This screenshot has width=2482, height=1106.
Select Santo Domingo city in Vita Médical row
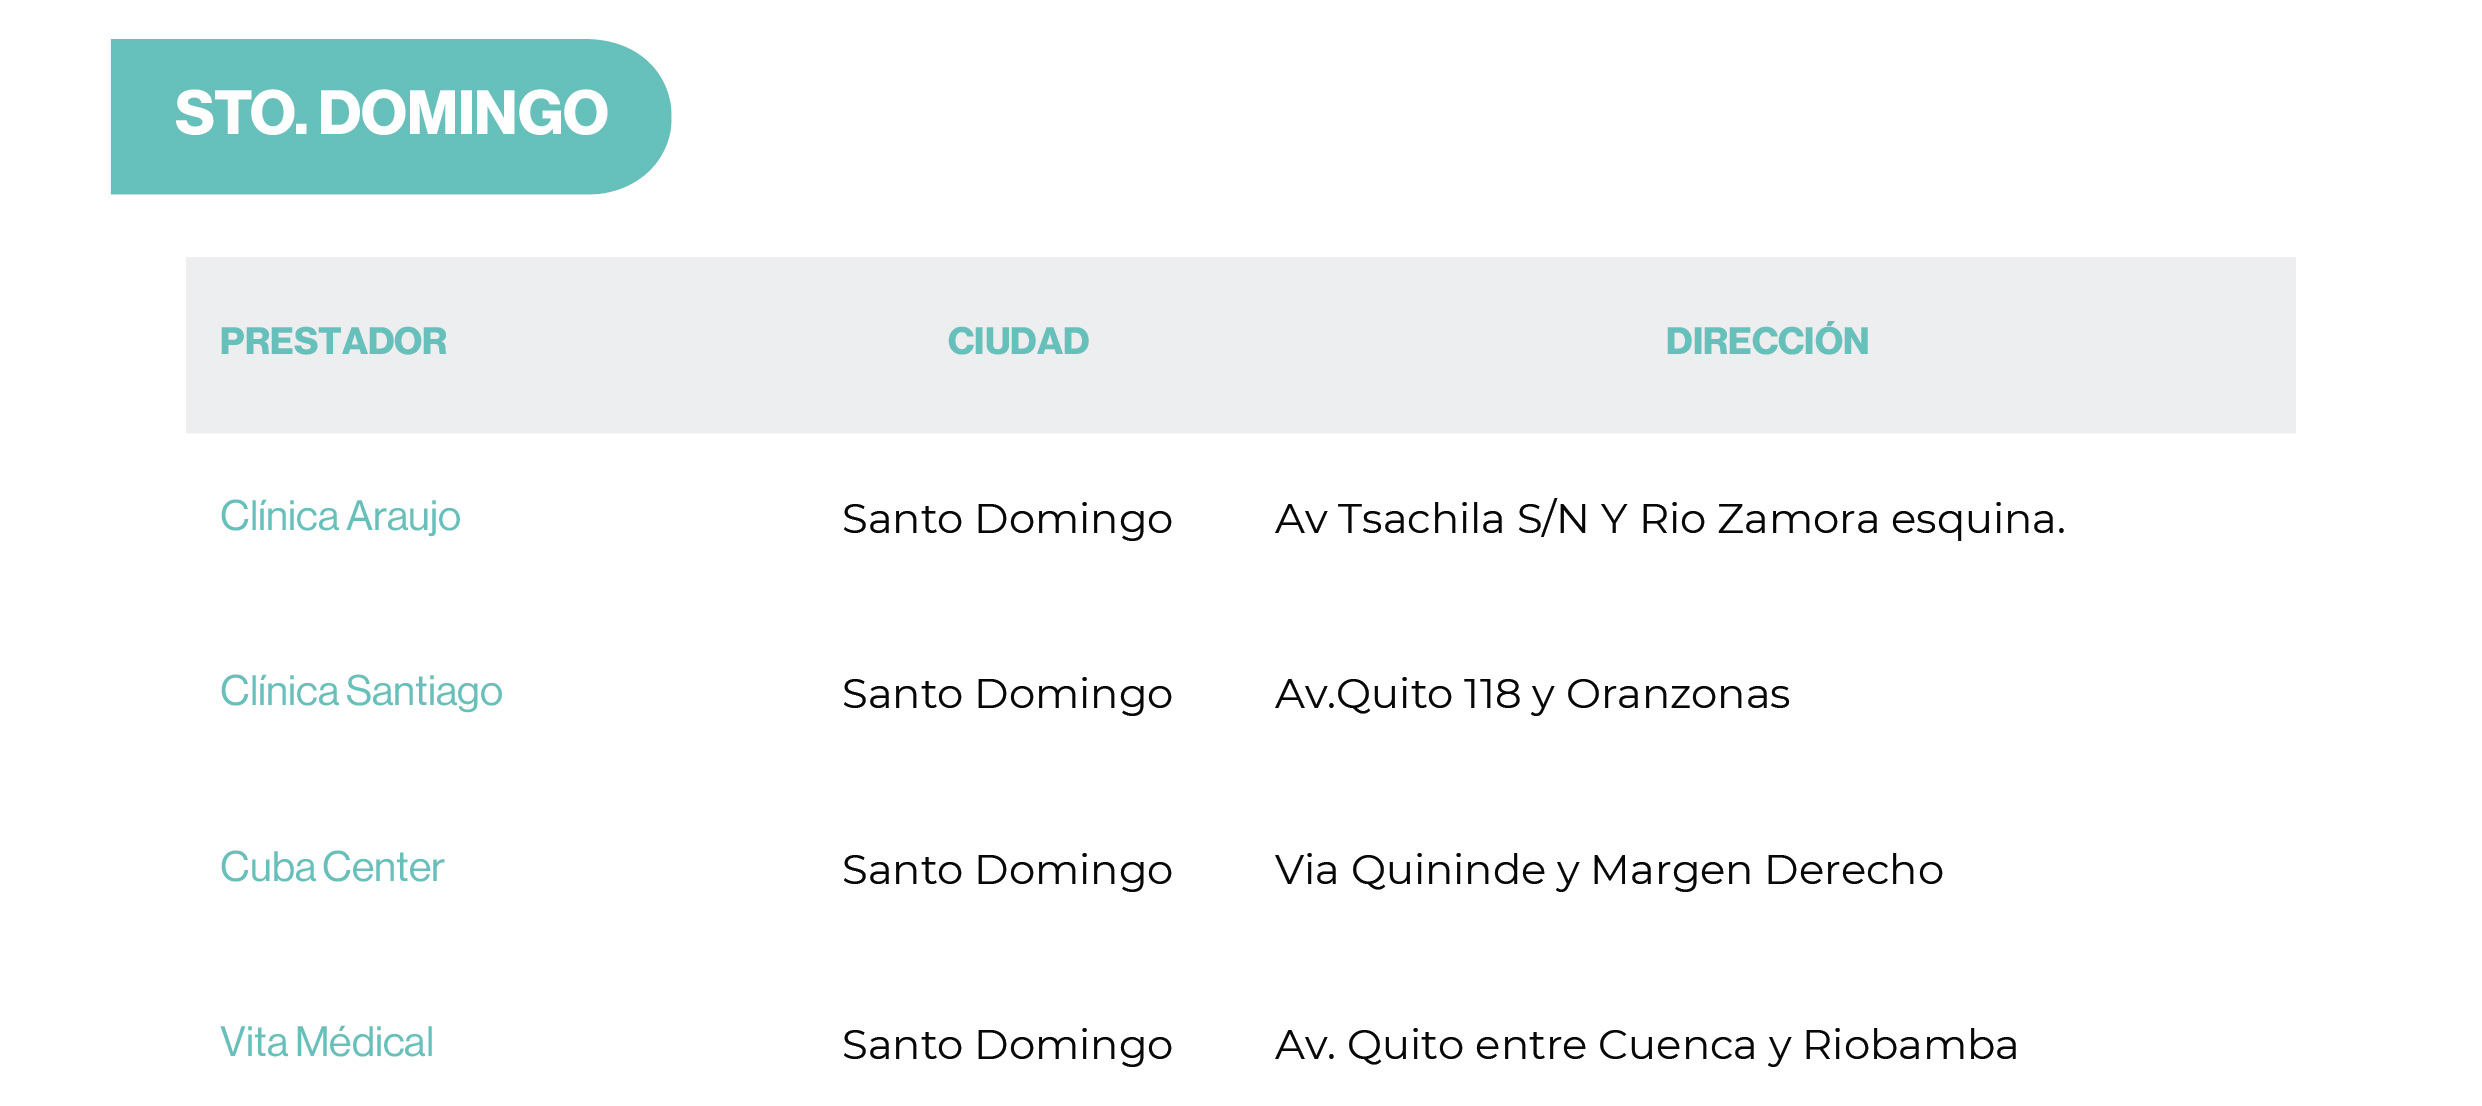[1007, 1046]
